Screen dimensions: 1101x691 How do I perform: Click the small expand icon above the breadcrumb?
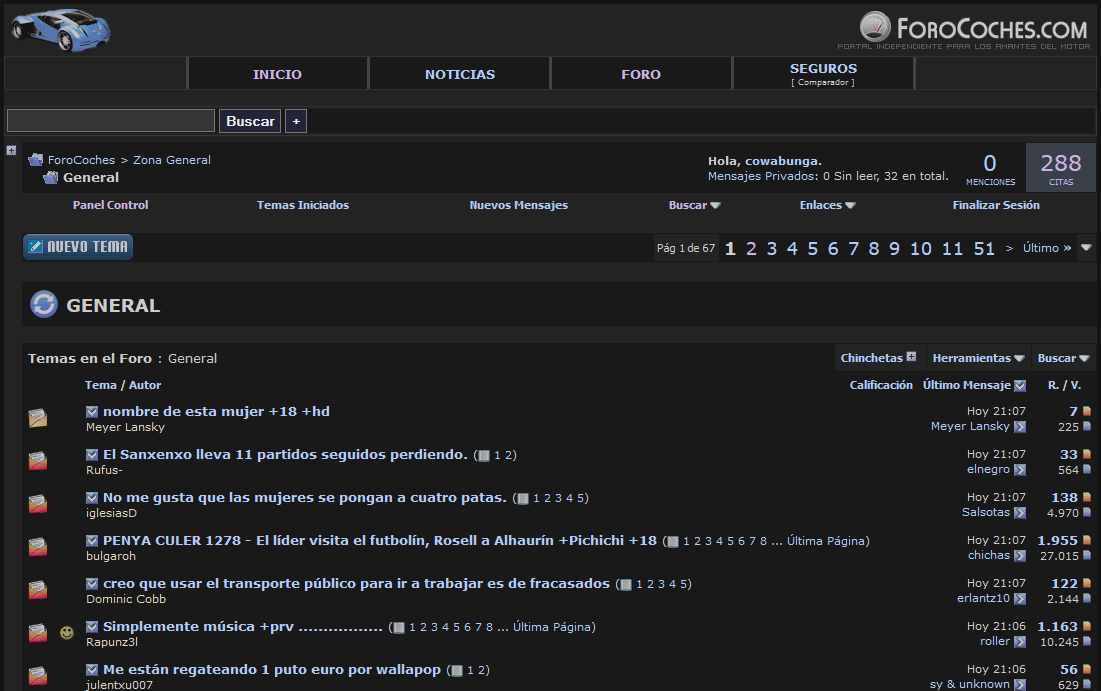11,149
